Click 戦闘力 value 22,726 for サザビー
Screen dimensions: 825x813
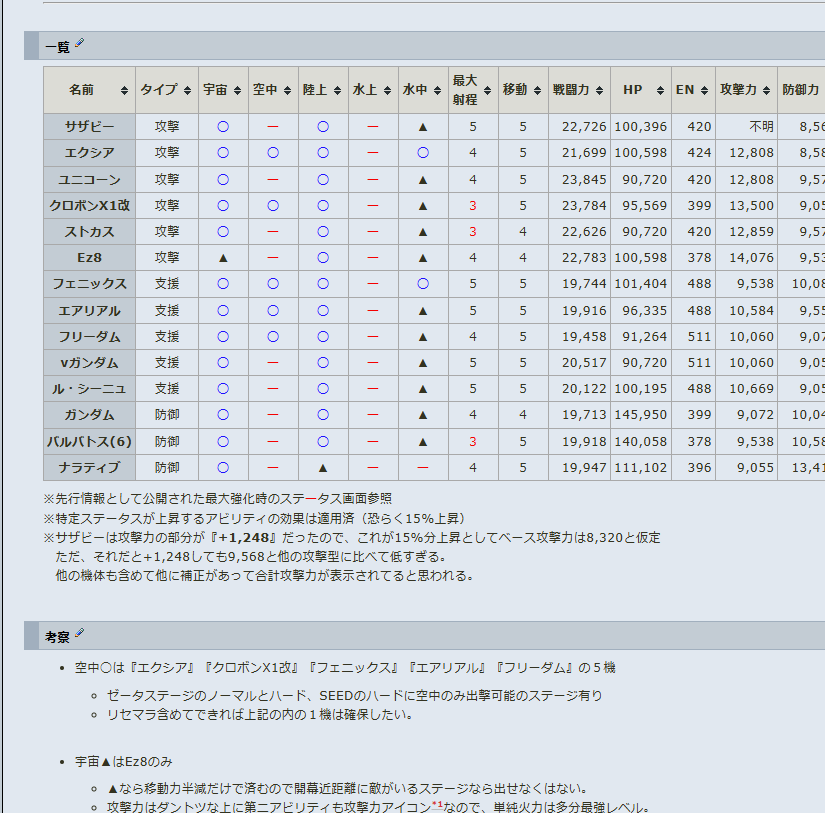coord(584,126)
